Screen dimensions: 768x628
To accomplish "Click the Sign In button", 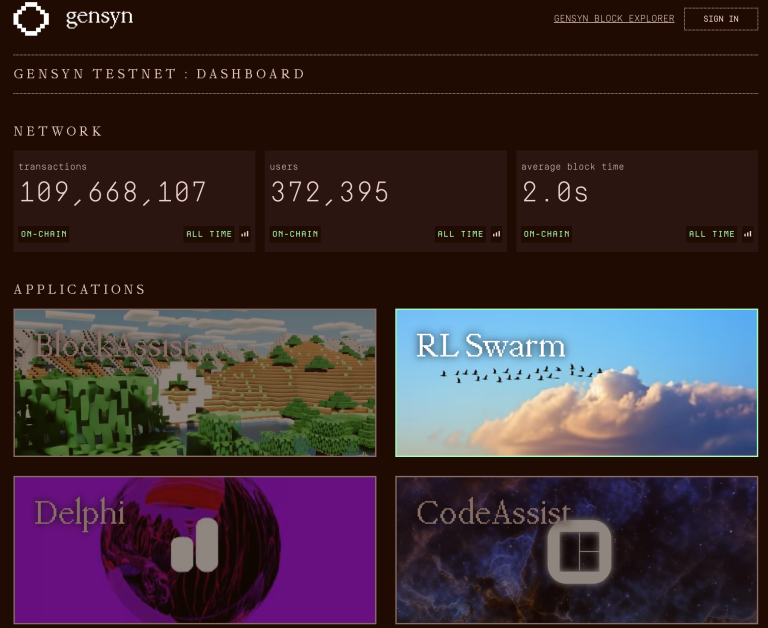I will (720, 19).
